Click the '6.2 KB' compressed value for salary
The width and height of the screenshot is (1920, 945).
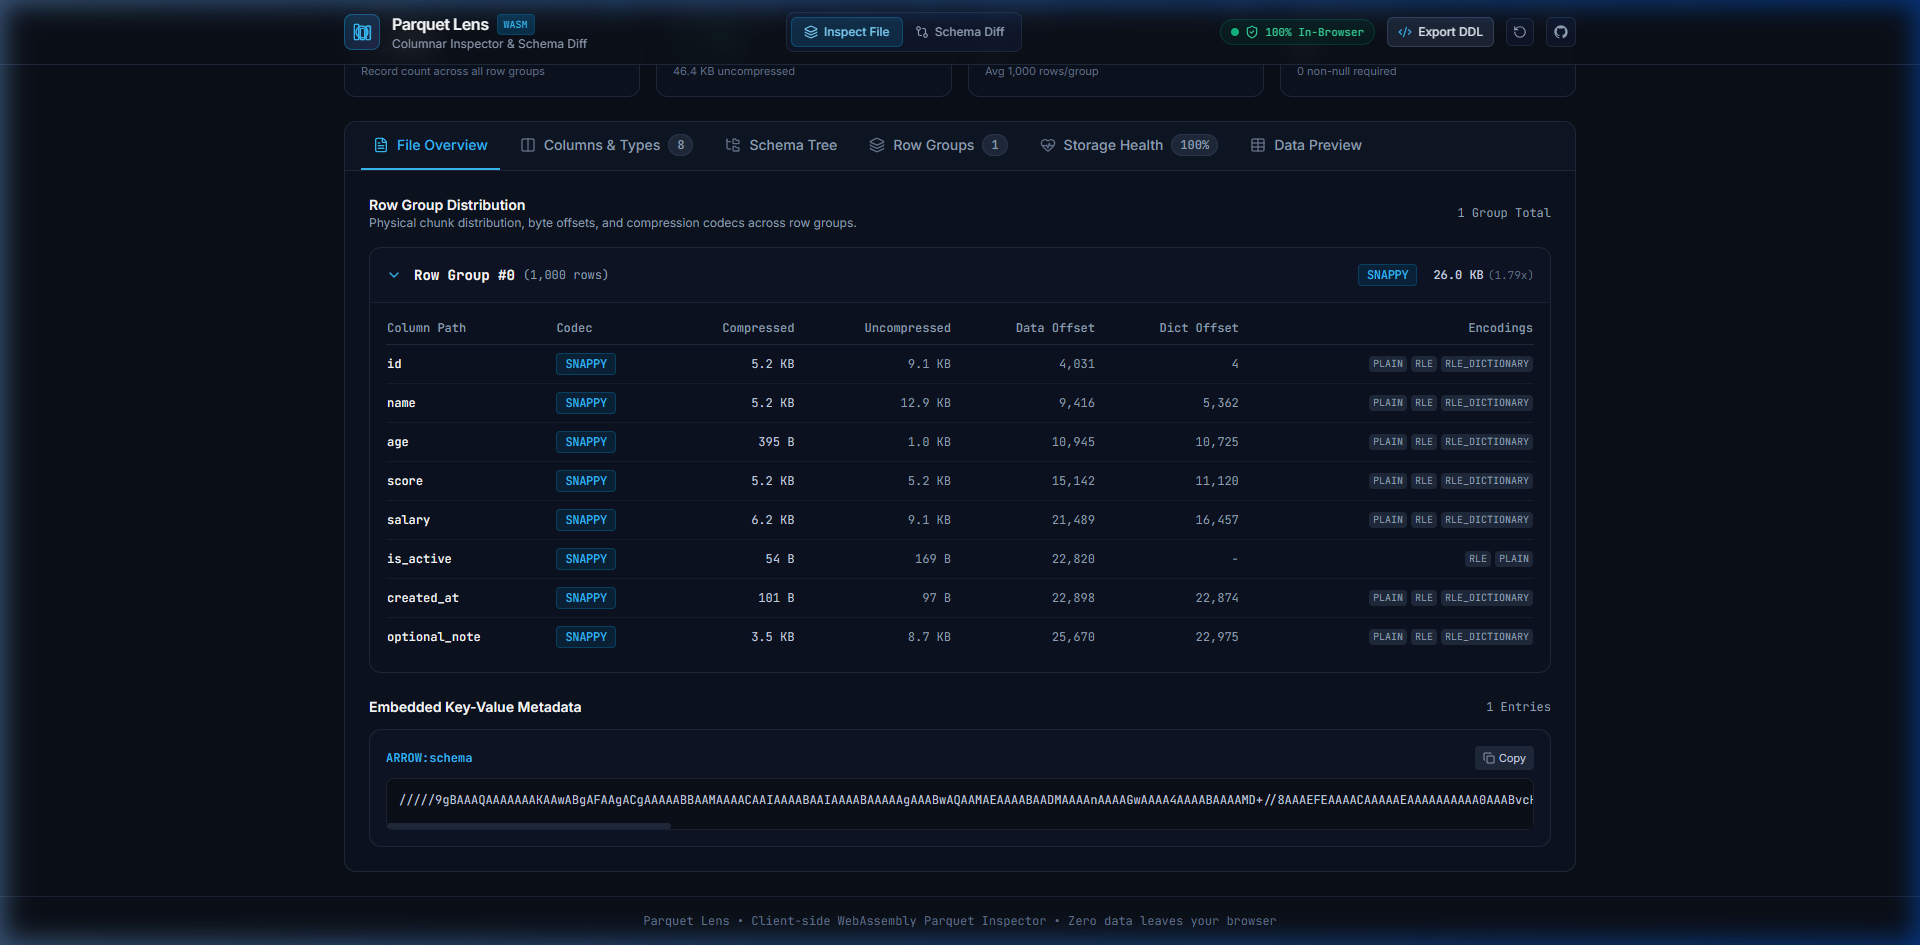pos(773,520)
